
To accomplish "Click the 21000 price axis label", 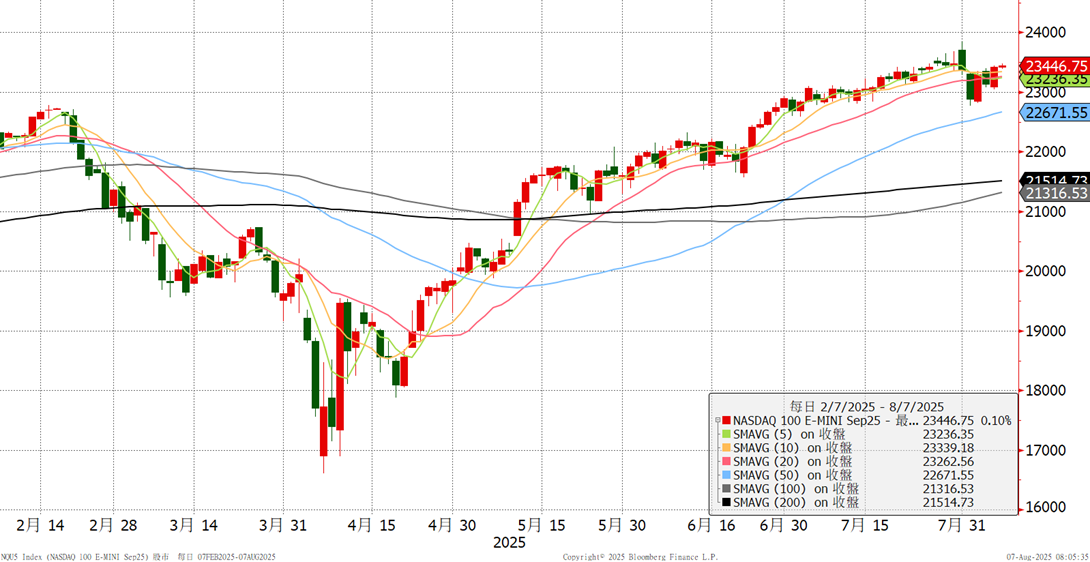I will click(x=1047, y=211).
